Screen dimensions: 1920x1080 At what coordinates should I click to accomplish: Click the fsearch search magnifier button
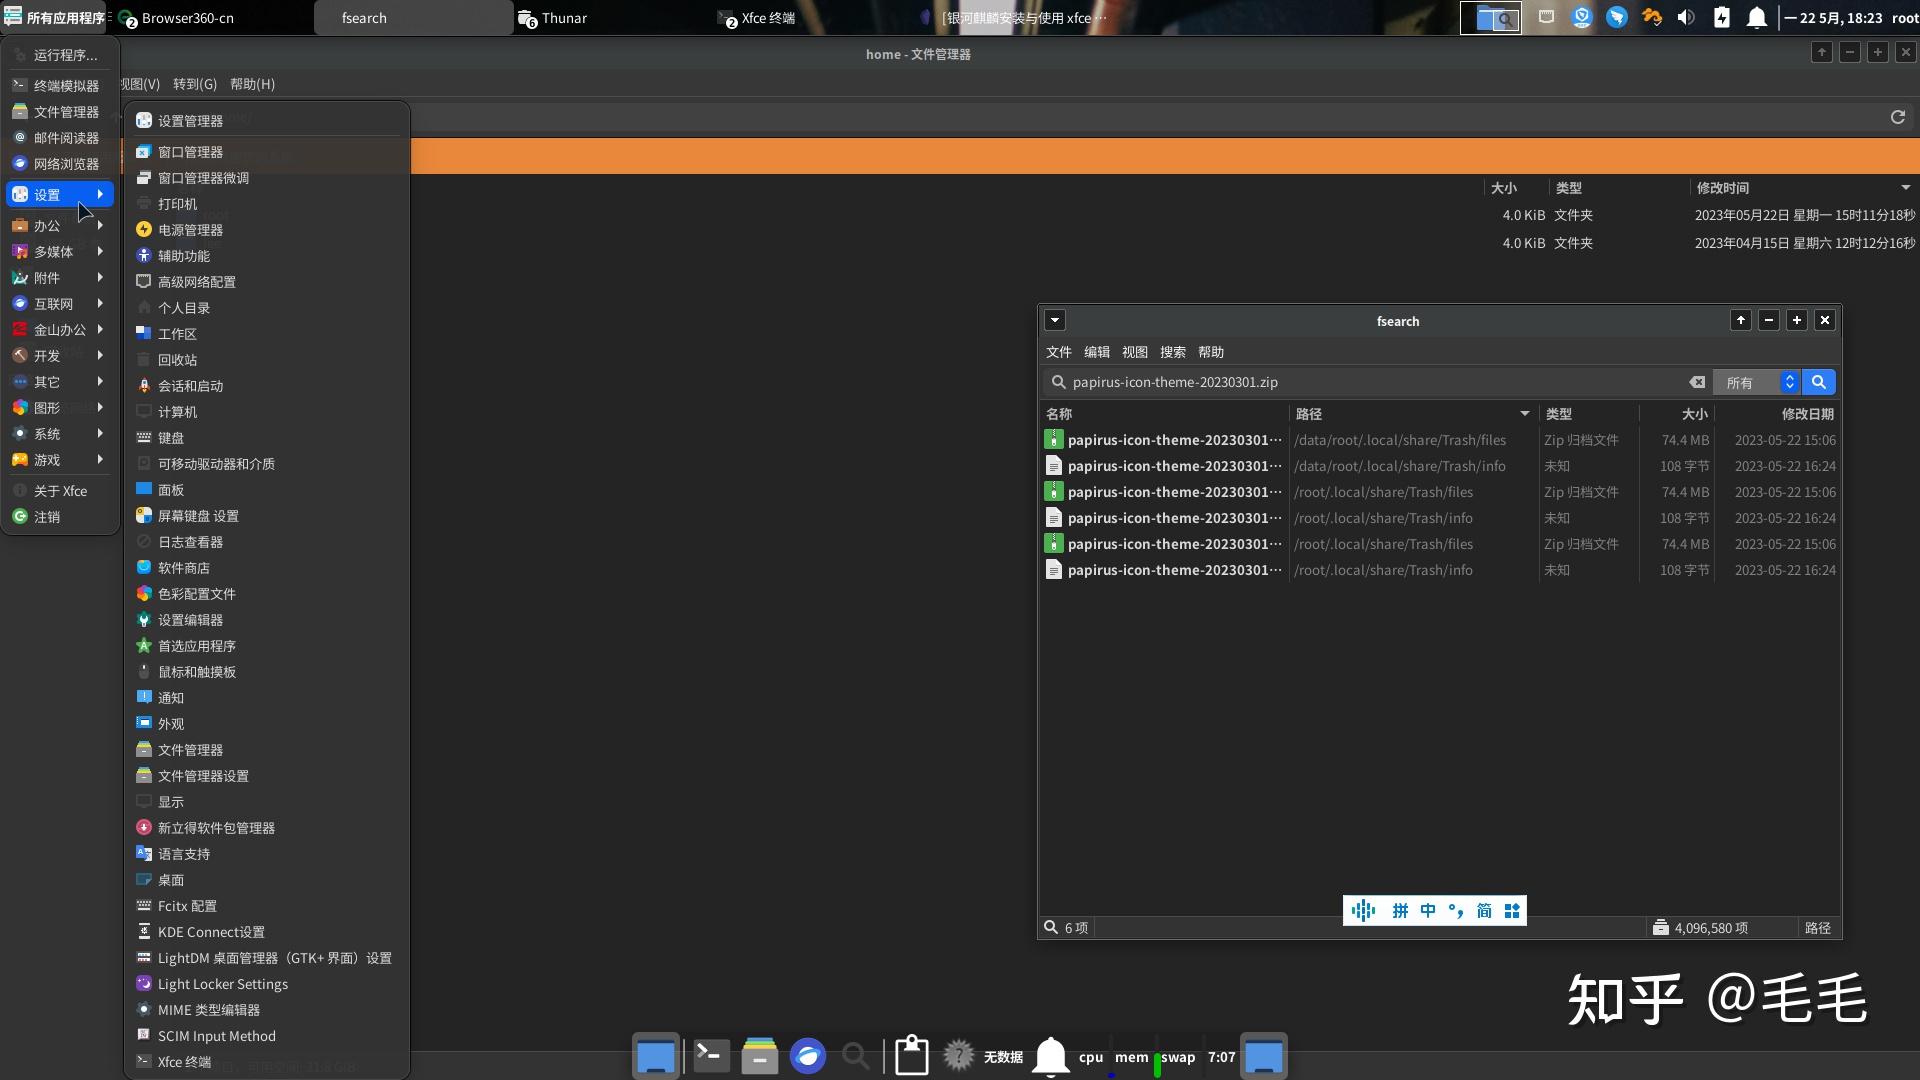[x=1819, y=382]
